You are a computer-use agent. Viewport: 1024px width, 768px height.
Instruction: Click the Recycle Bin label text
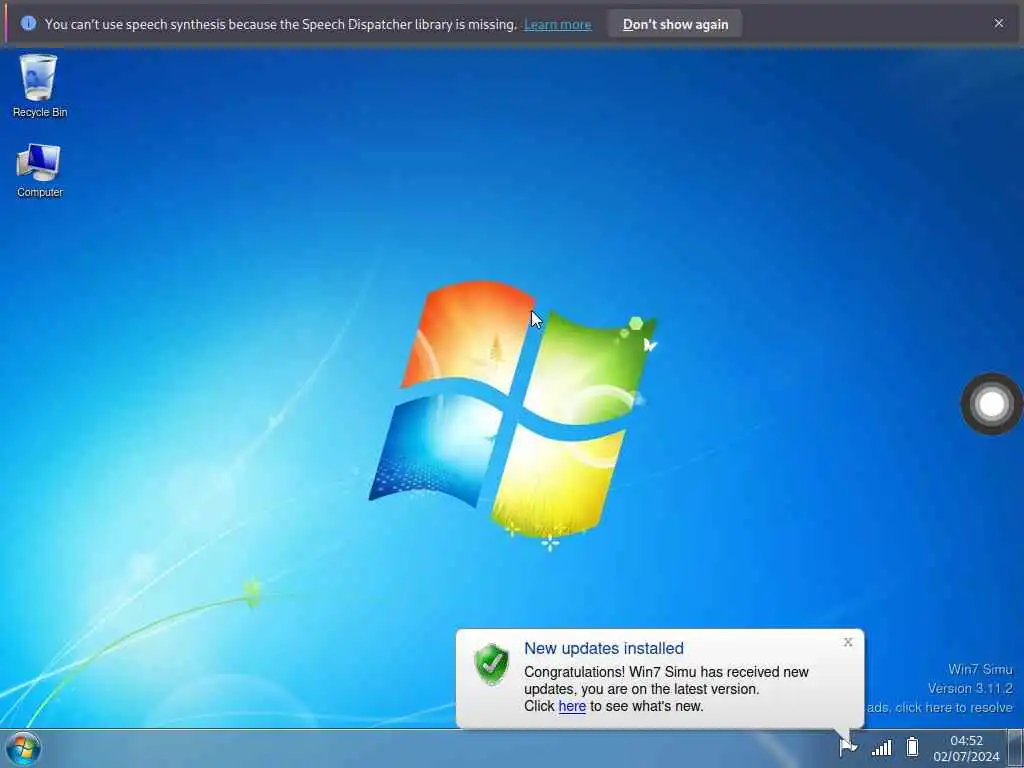pyautogui.click(x=40, y=112)
